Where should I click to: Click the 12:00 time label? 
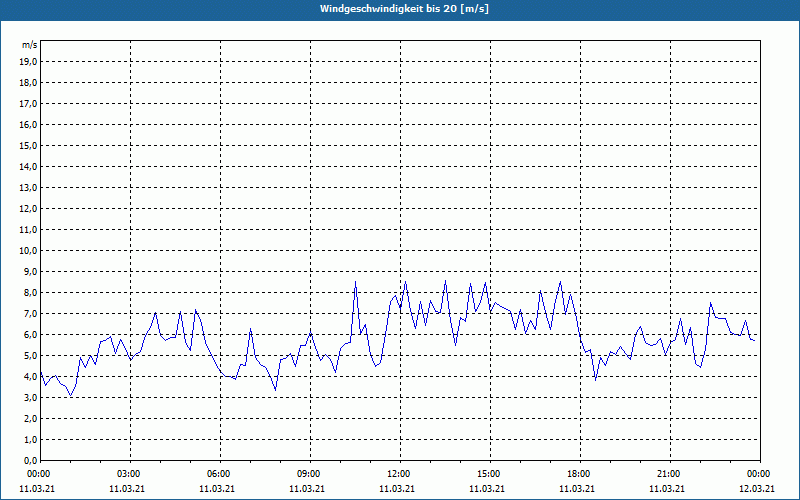[398, 474]
